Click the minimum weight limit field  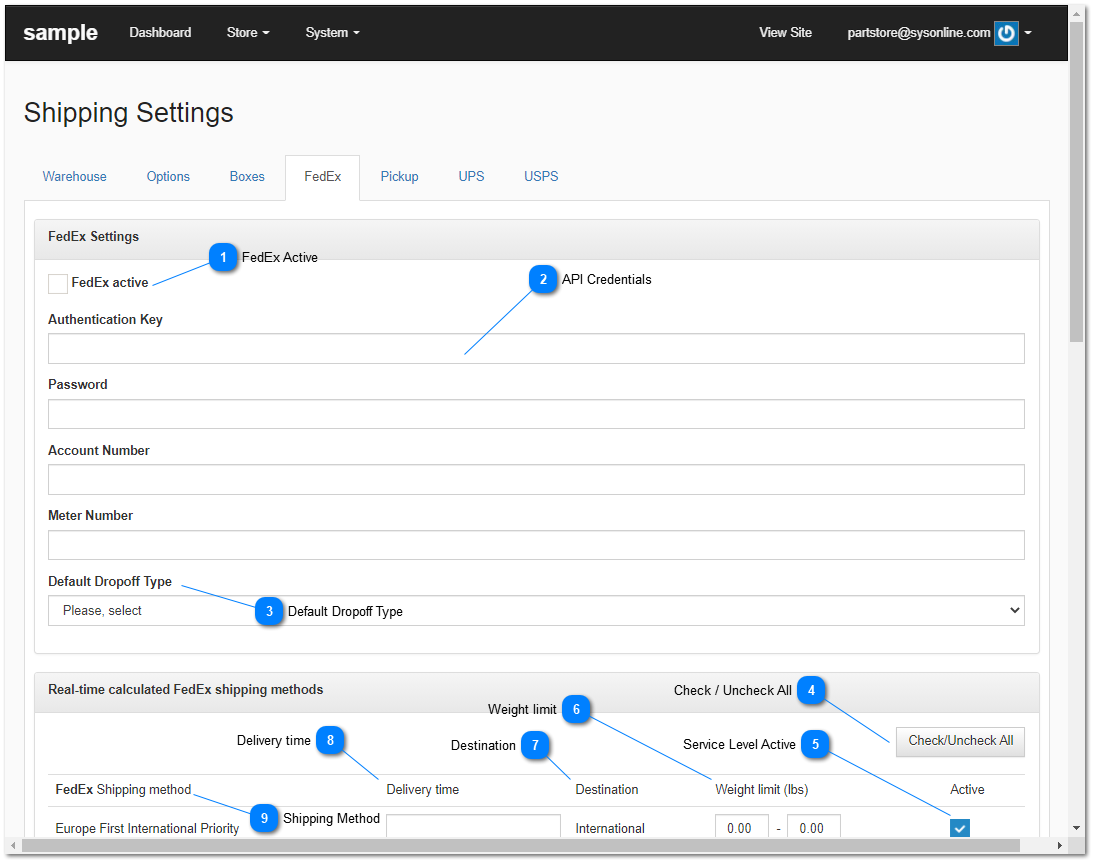coord(742,827)
